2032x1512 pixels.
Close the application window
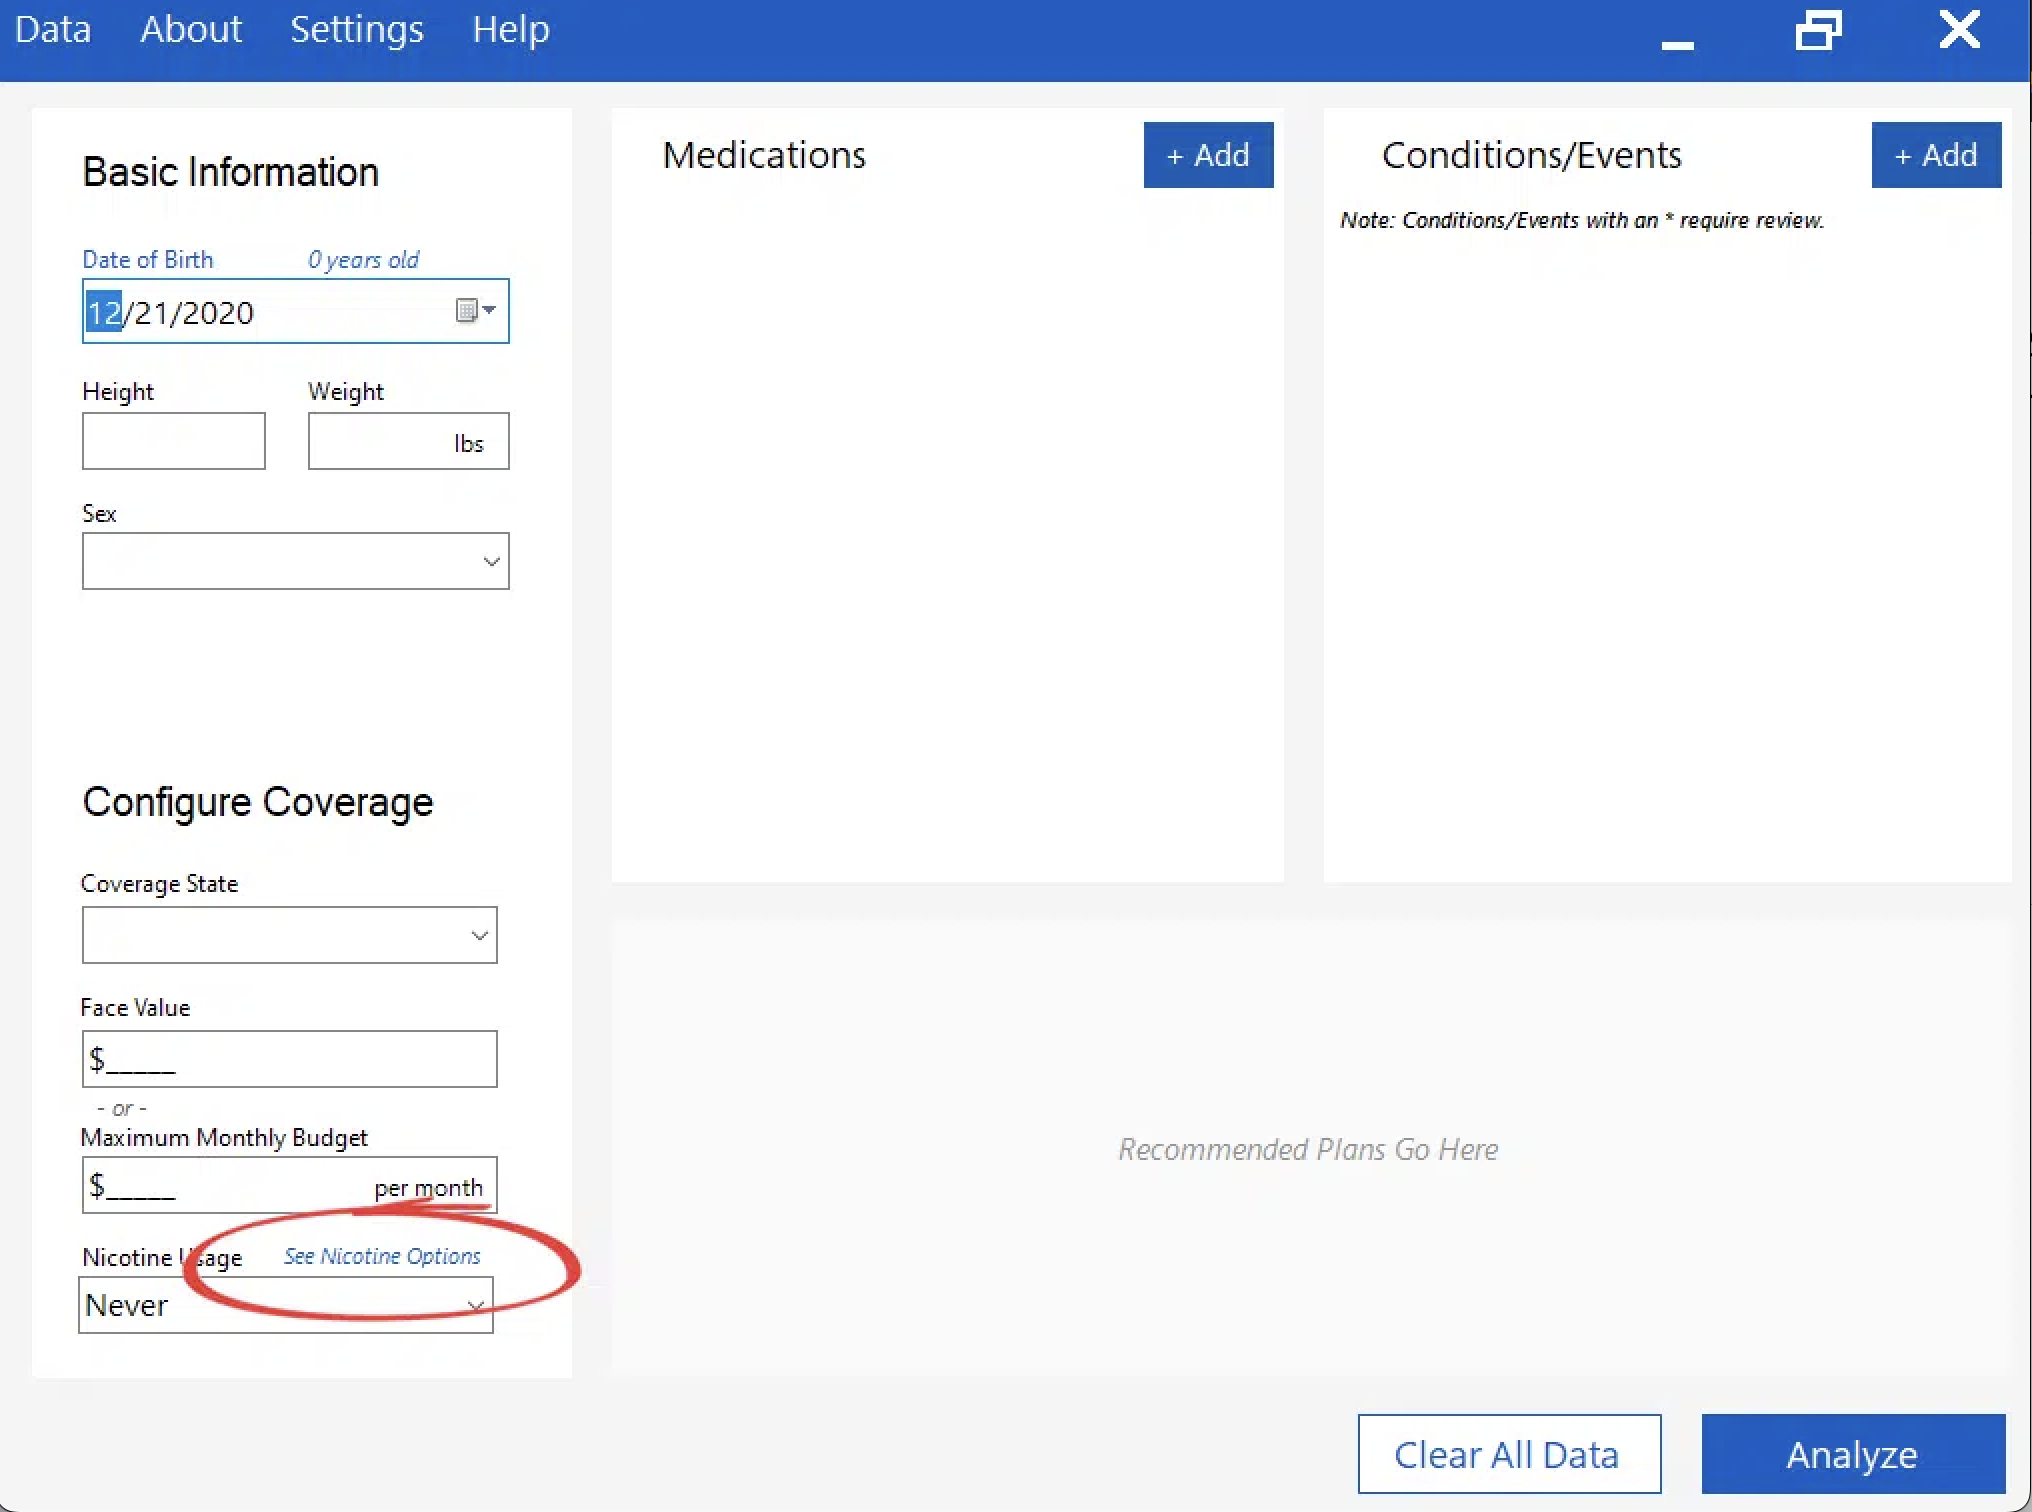tap(1959, 30)
